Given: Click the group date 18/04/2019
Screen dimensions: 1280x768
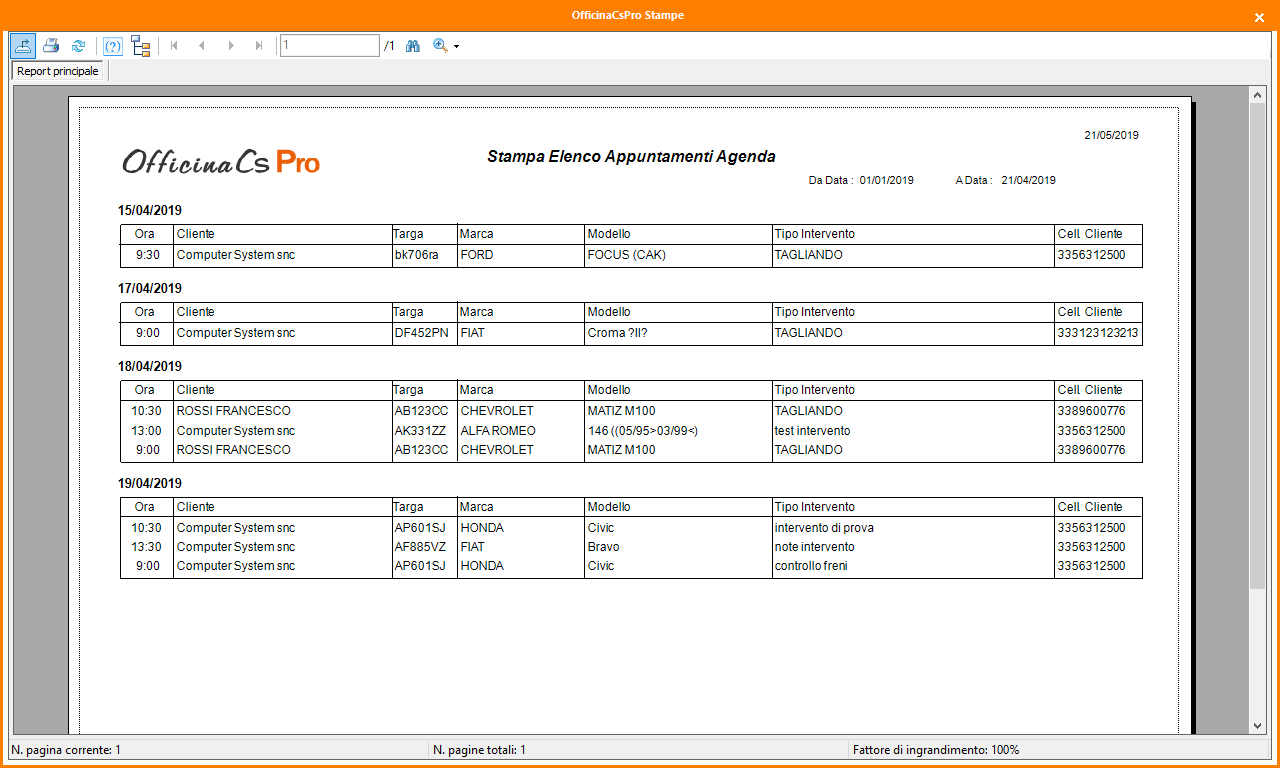Looking at the screenshot, I should coord(150,366).
